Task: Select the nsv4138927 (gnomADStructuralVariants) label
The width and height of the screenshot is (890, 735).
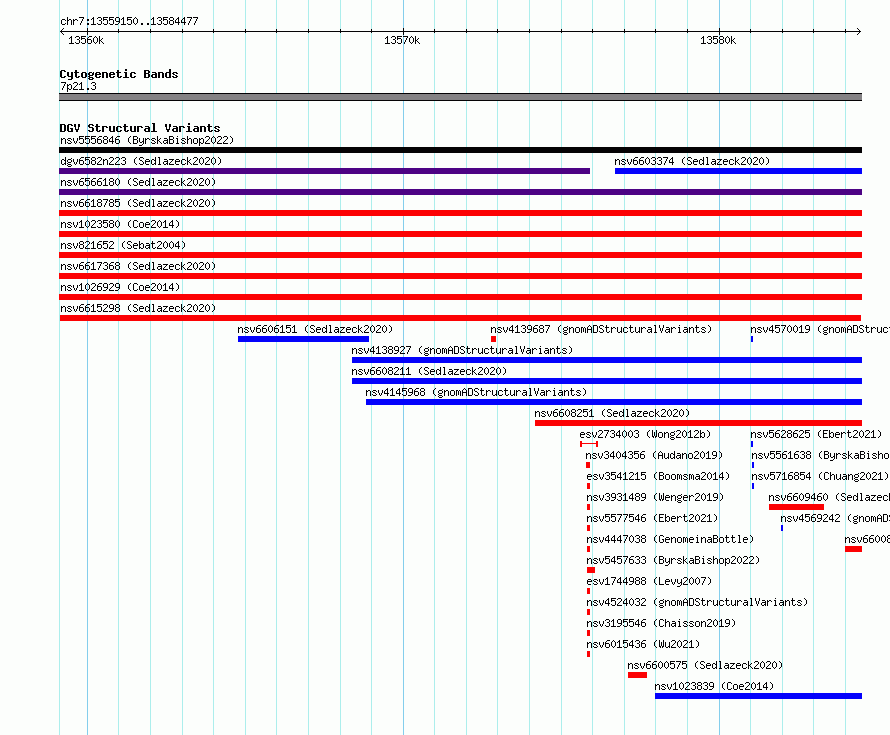Action: pos(462,350)
